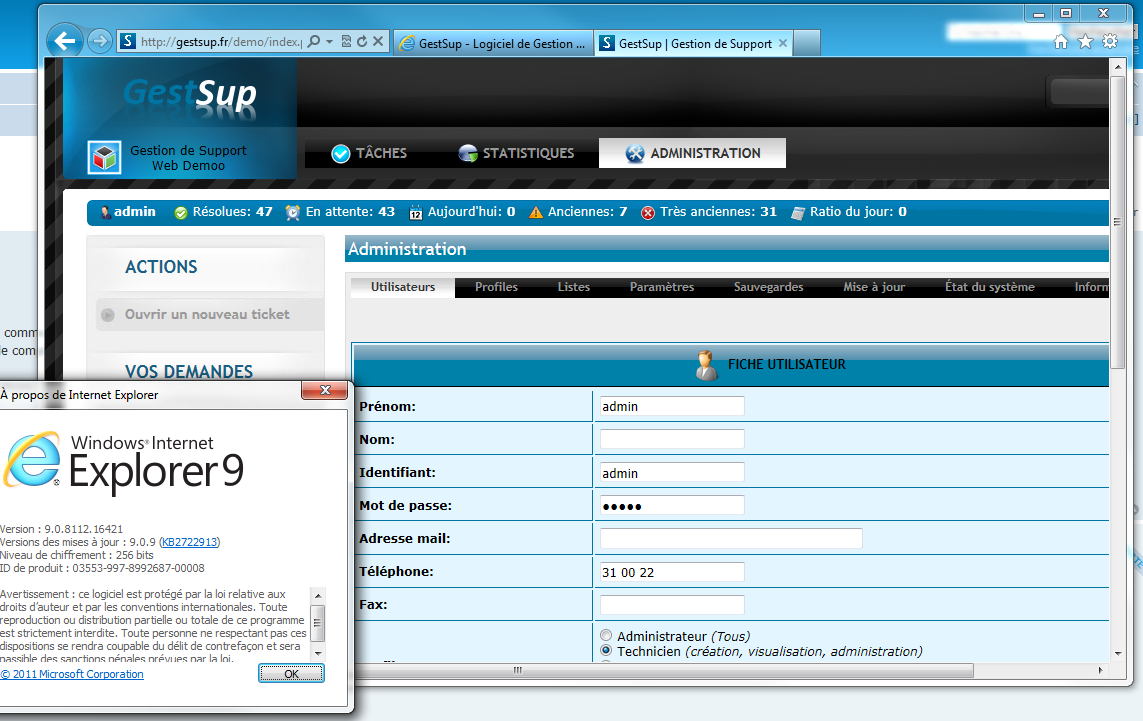Click the Internet Explorer 9 logo
The image size is (1143, 721).
(32, 459)
